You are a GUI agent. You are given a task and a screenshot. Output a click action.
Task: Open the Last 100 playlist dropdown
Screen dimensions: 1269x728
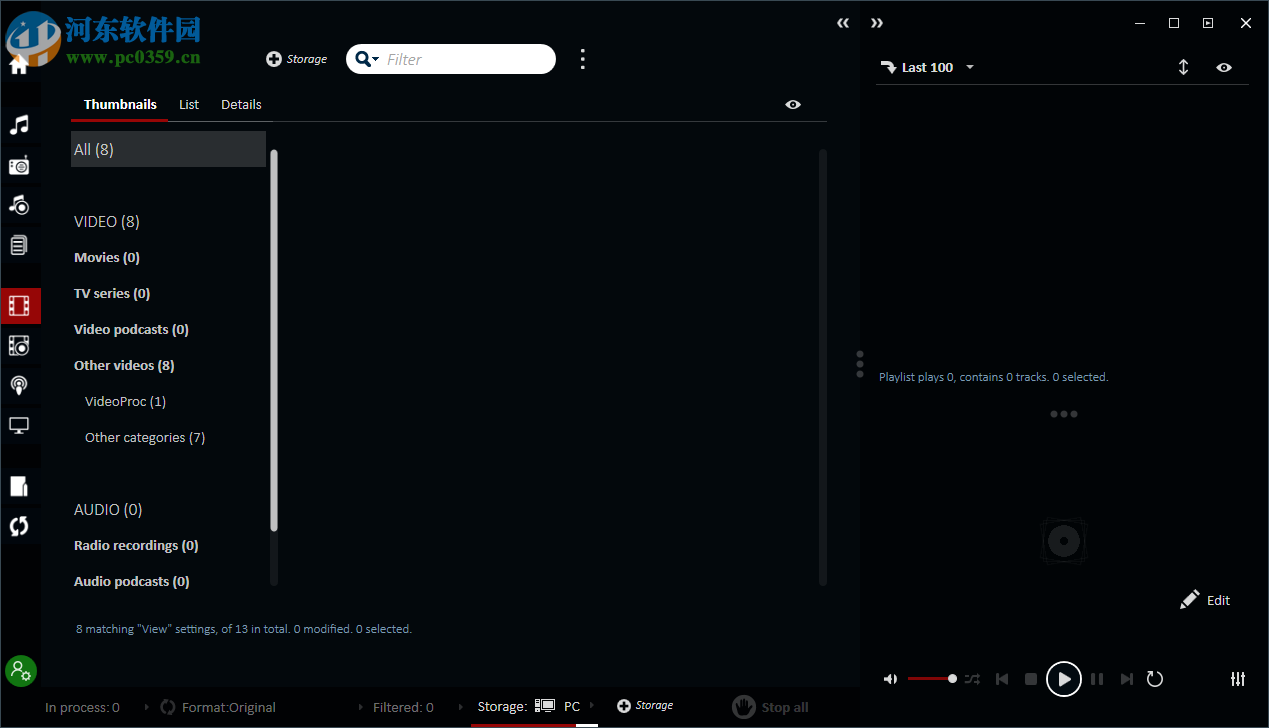pyautogui.click(x=927, y=67)
